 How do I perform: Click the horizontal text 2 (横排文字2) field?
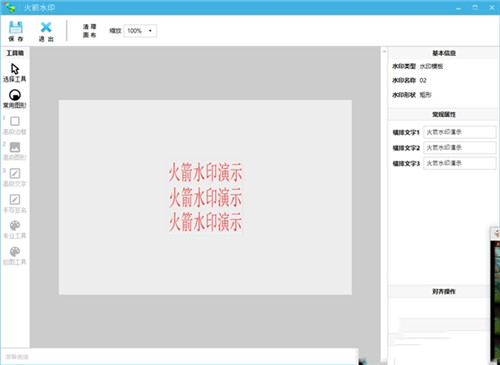tap(460, 148)
